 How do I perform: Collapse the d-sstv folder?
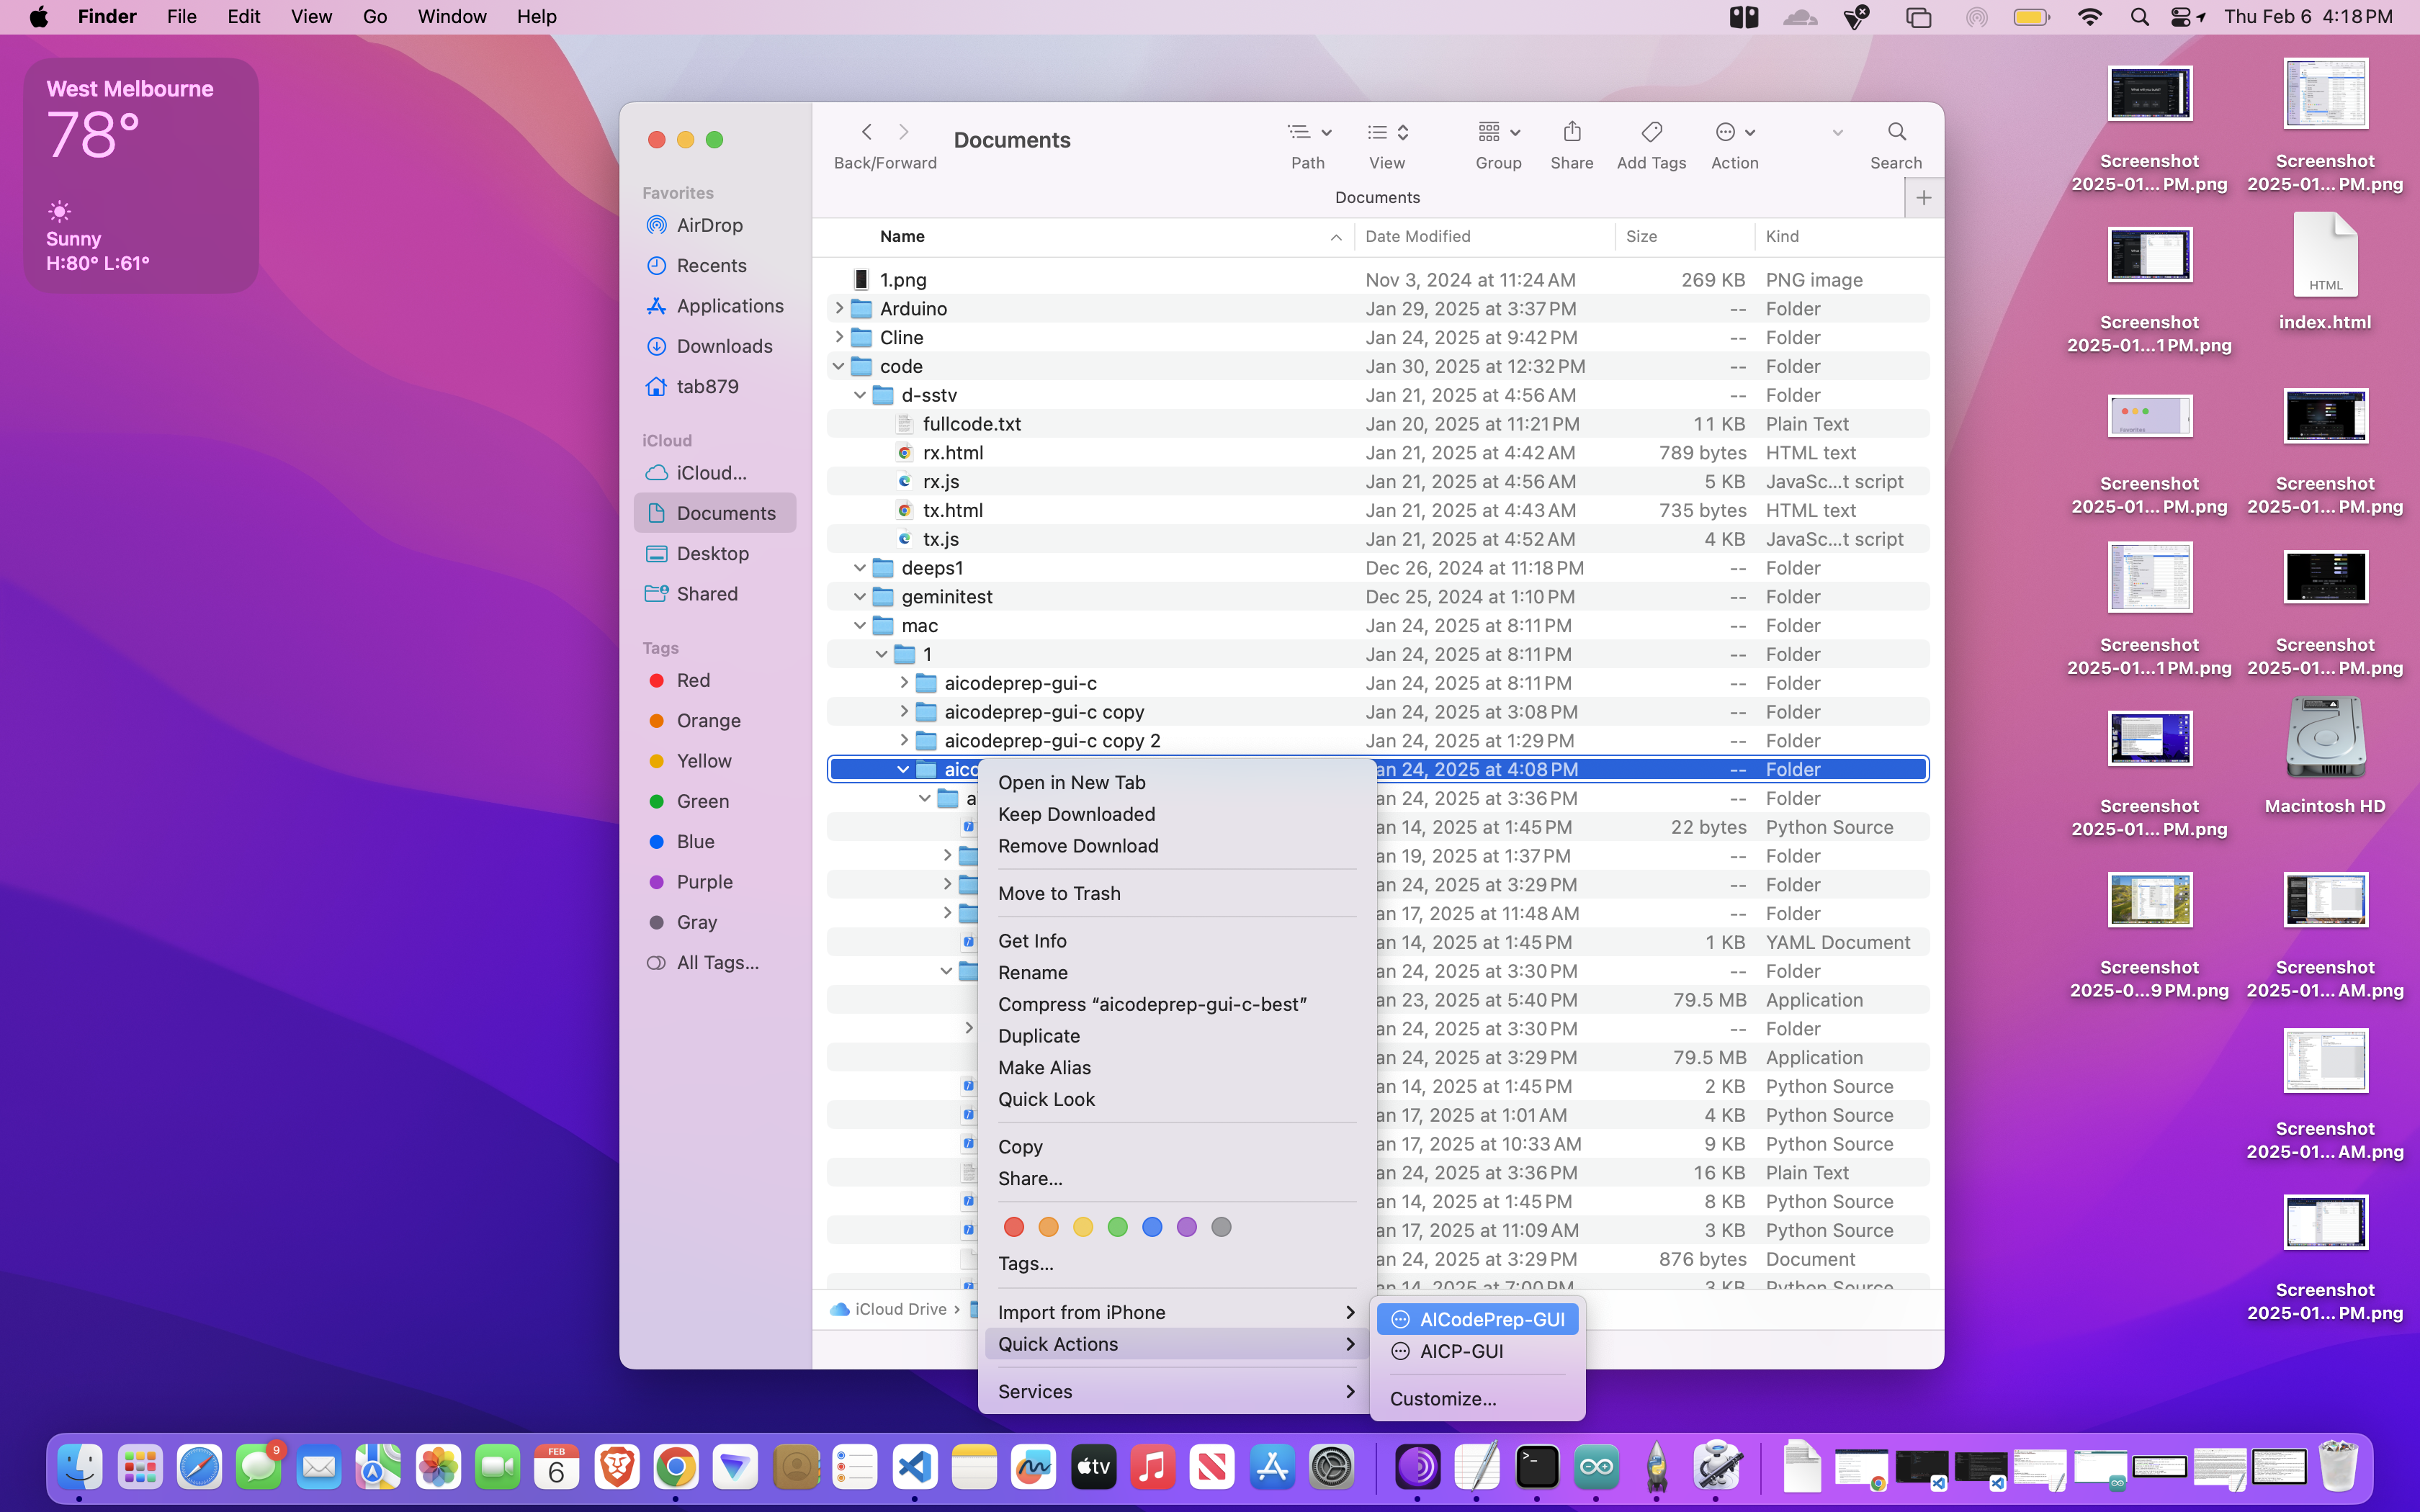click(860, 395)
